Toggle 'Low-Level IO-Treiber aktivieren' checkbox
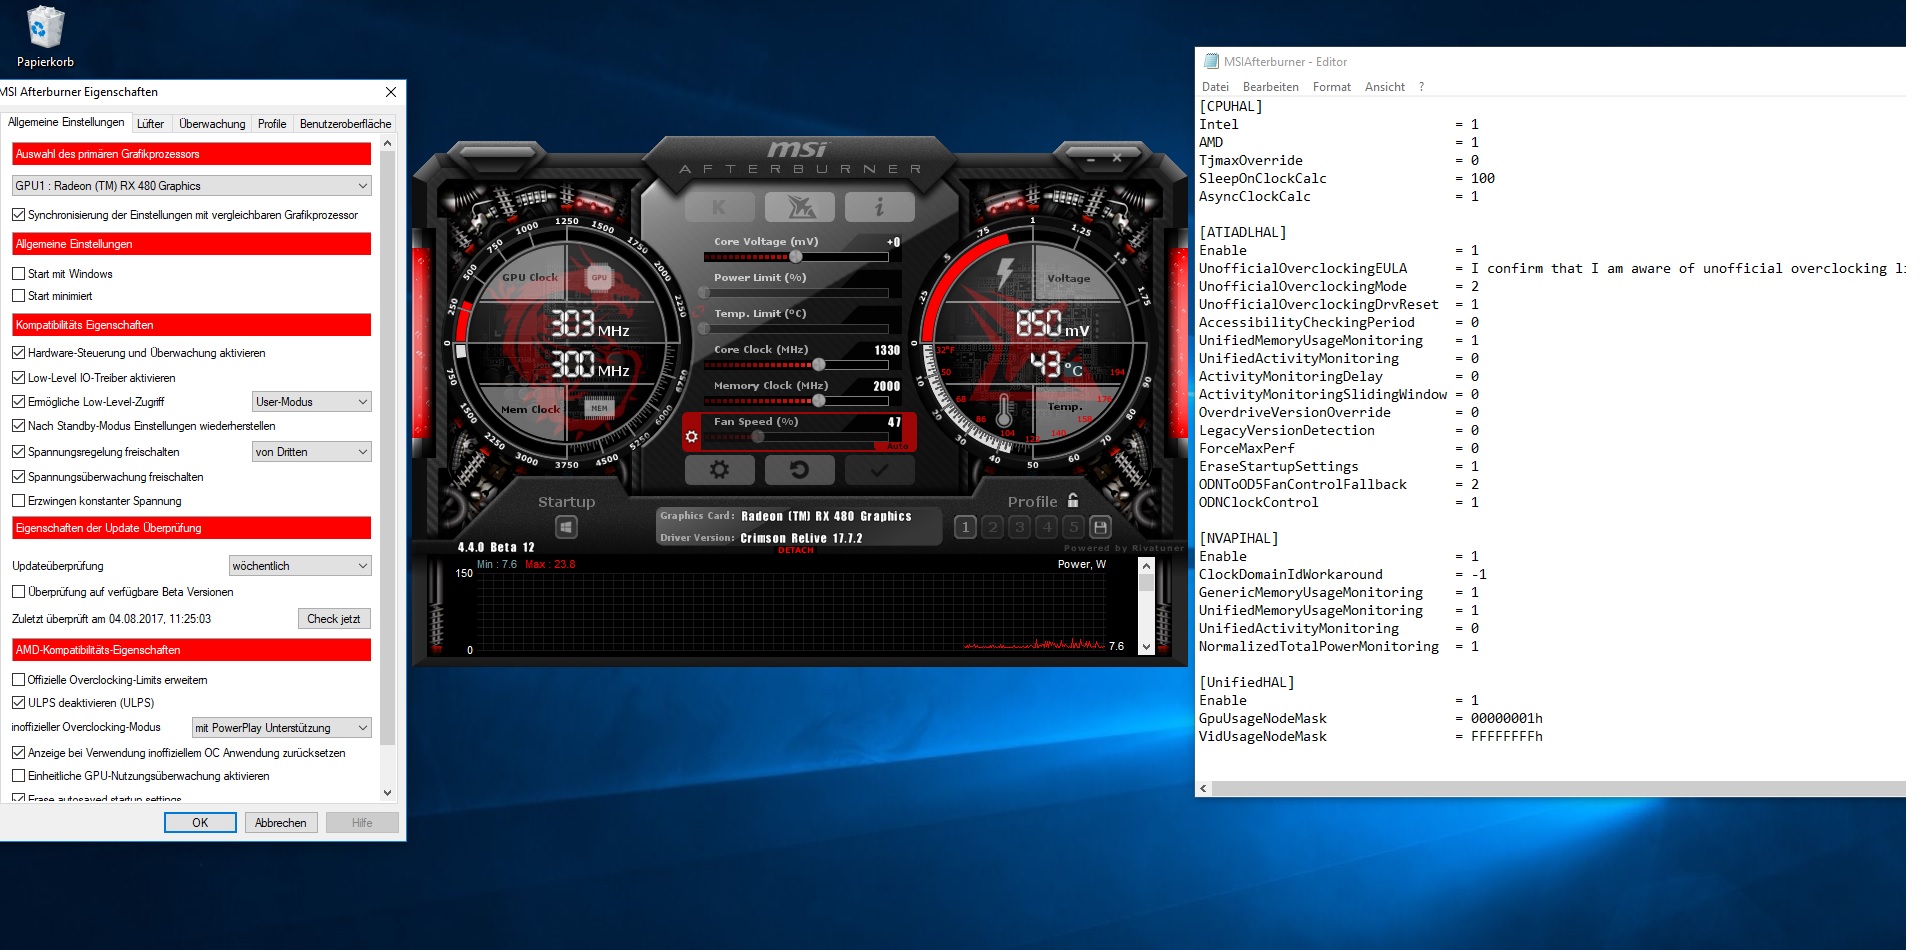This screenshot has width=1922, height=950. click(18, 377)
